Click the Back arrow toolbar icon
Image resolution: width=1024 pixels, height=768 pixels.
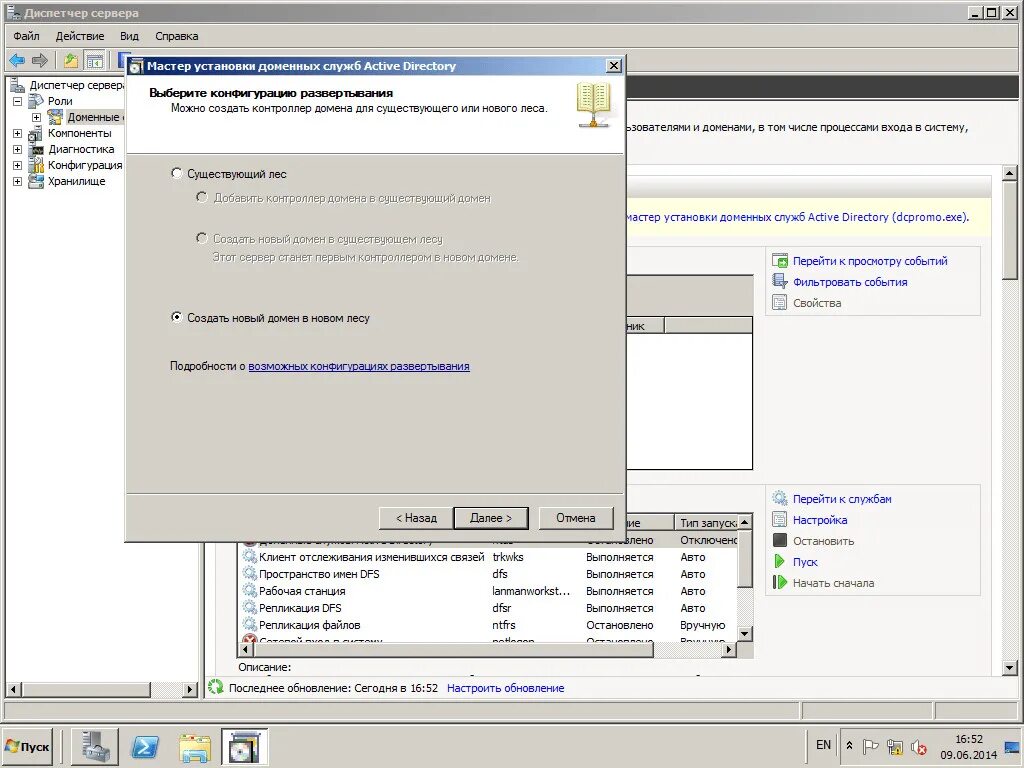[x=17, y=61]
